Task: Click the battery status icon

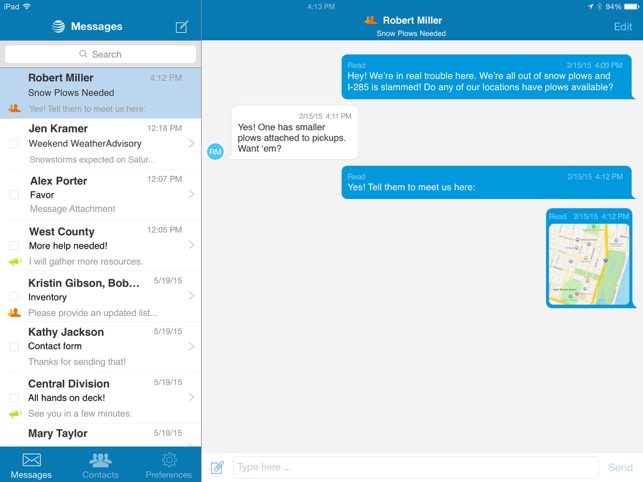Action: pos(631,7)
